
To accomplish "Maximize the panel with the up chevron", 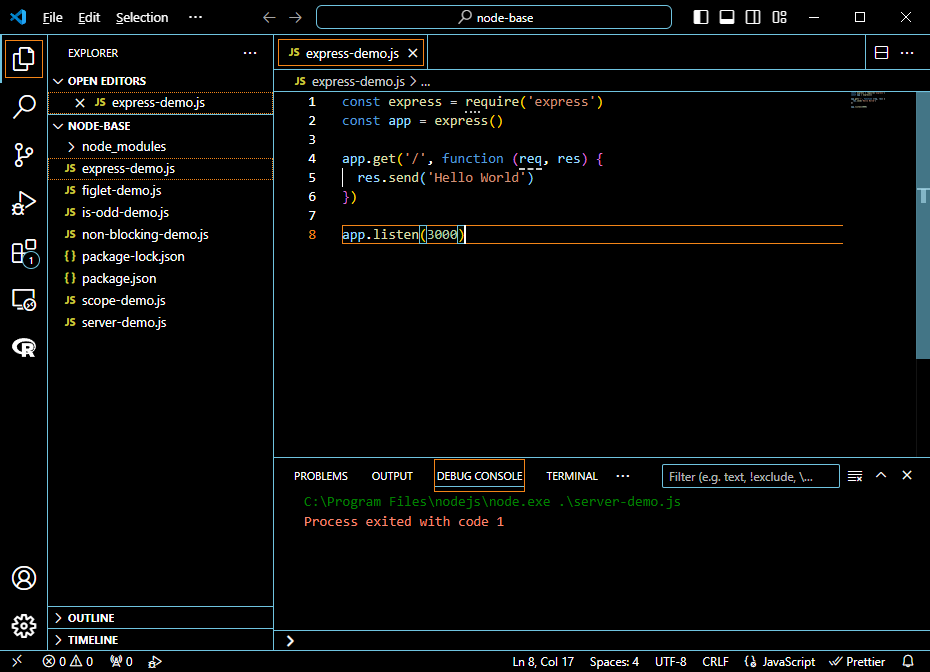I will (x=881, y=475).
